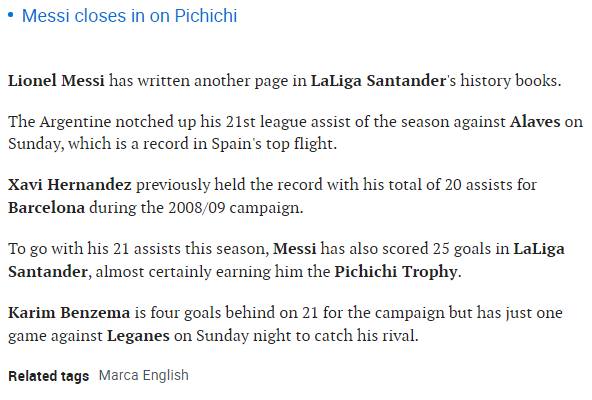Click the 'history books' text

coord(509,81)
